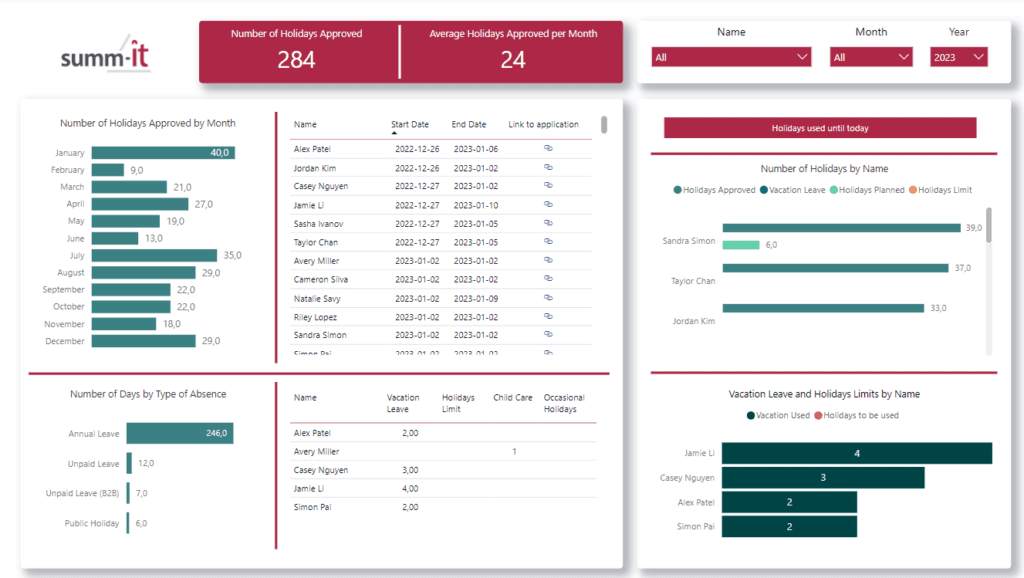Select Casey Nguyen bar in limits chart
The height and width of the screenshot is (578, 1024).
click(823, 477)
